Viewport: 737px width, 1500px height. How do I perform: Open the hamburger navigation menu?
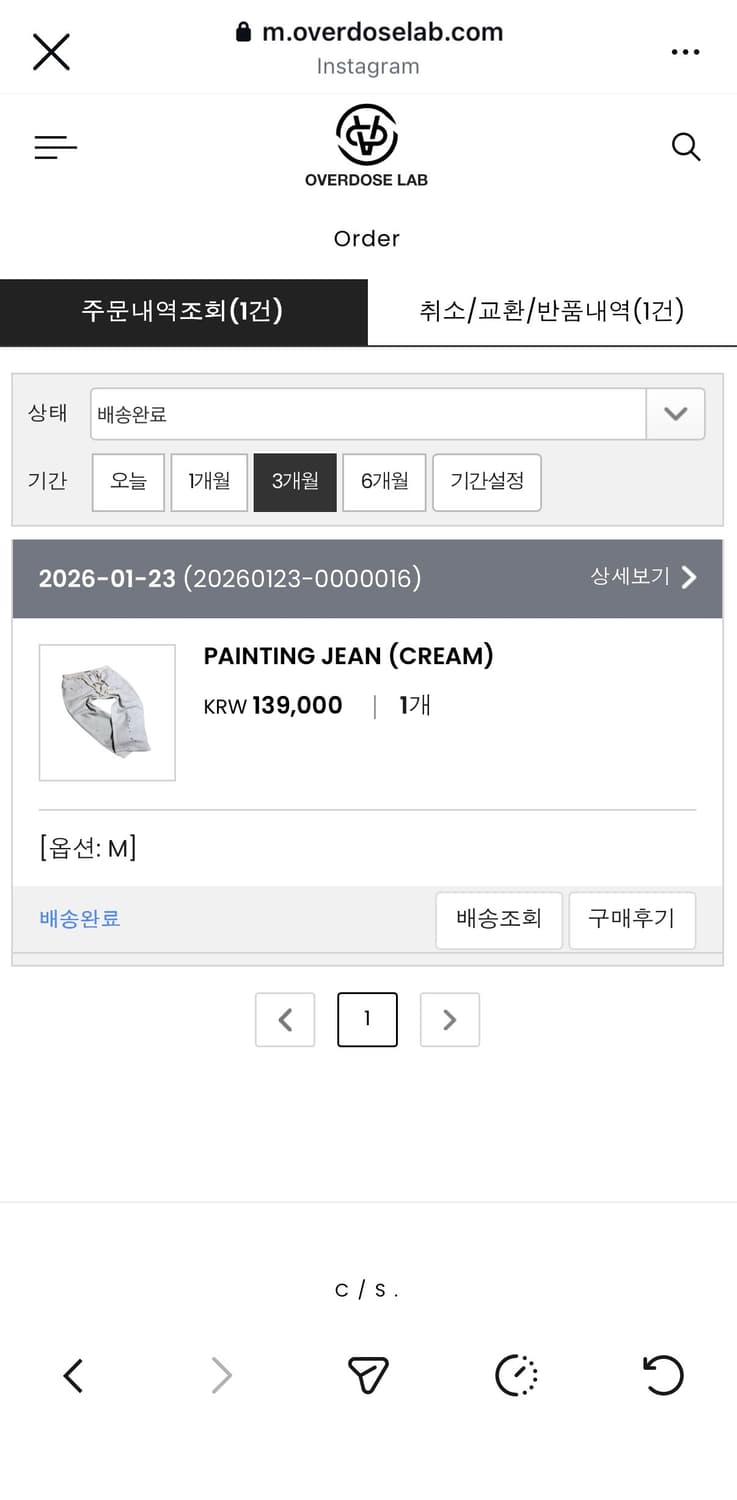click(x=56, y=148)
